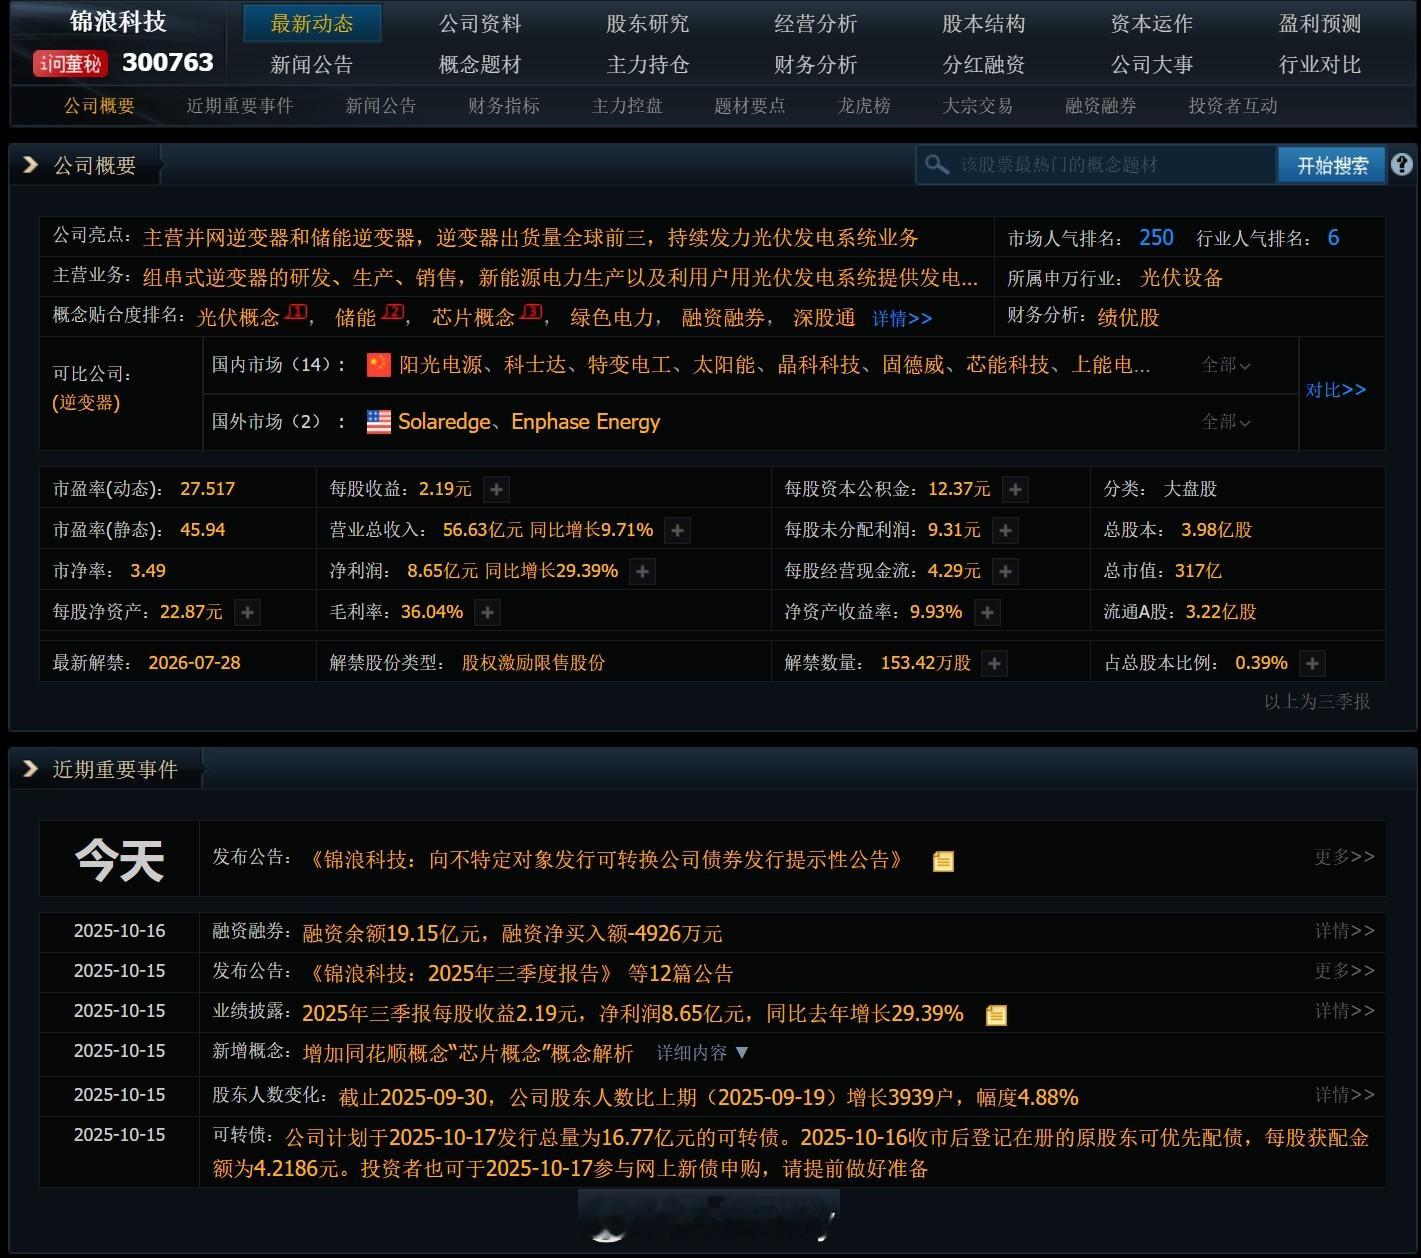Expand plus icon next to 每股净资产
Viewport: 1421px width, 1258px height.
[x=247, y=613]
